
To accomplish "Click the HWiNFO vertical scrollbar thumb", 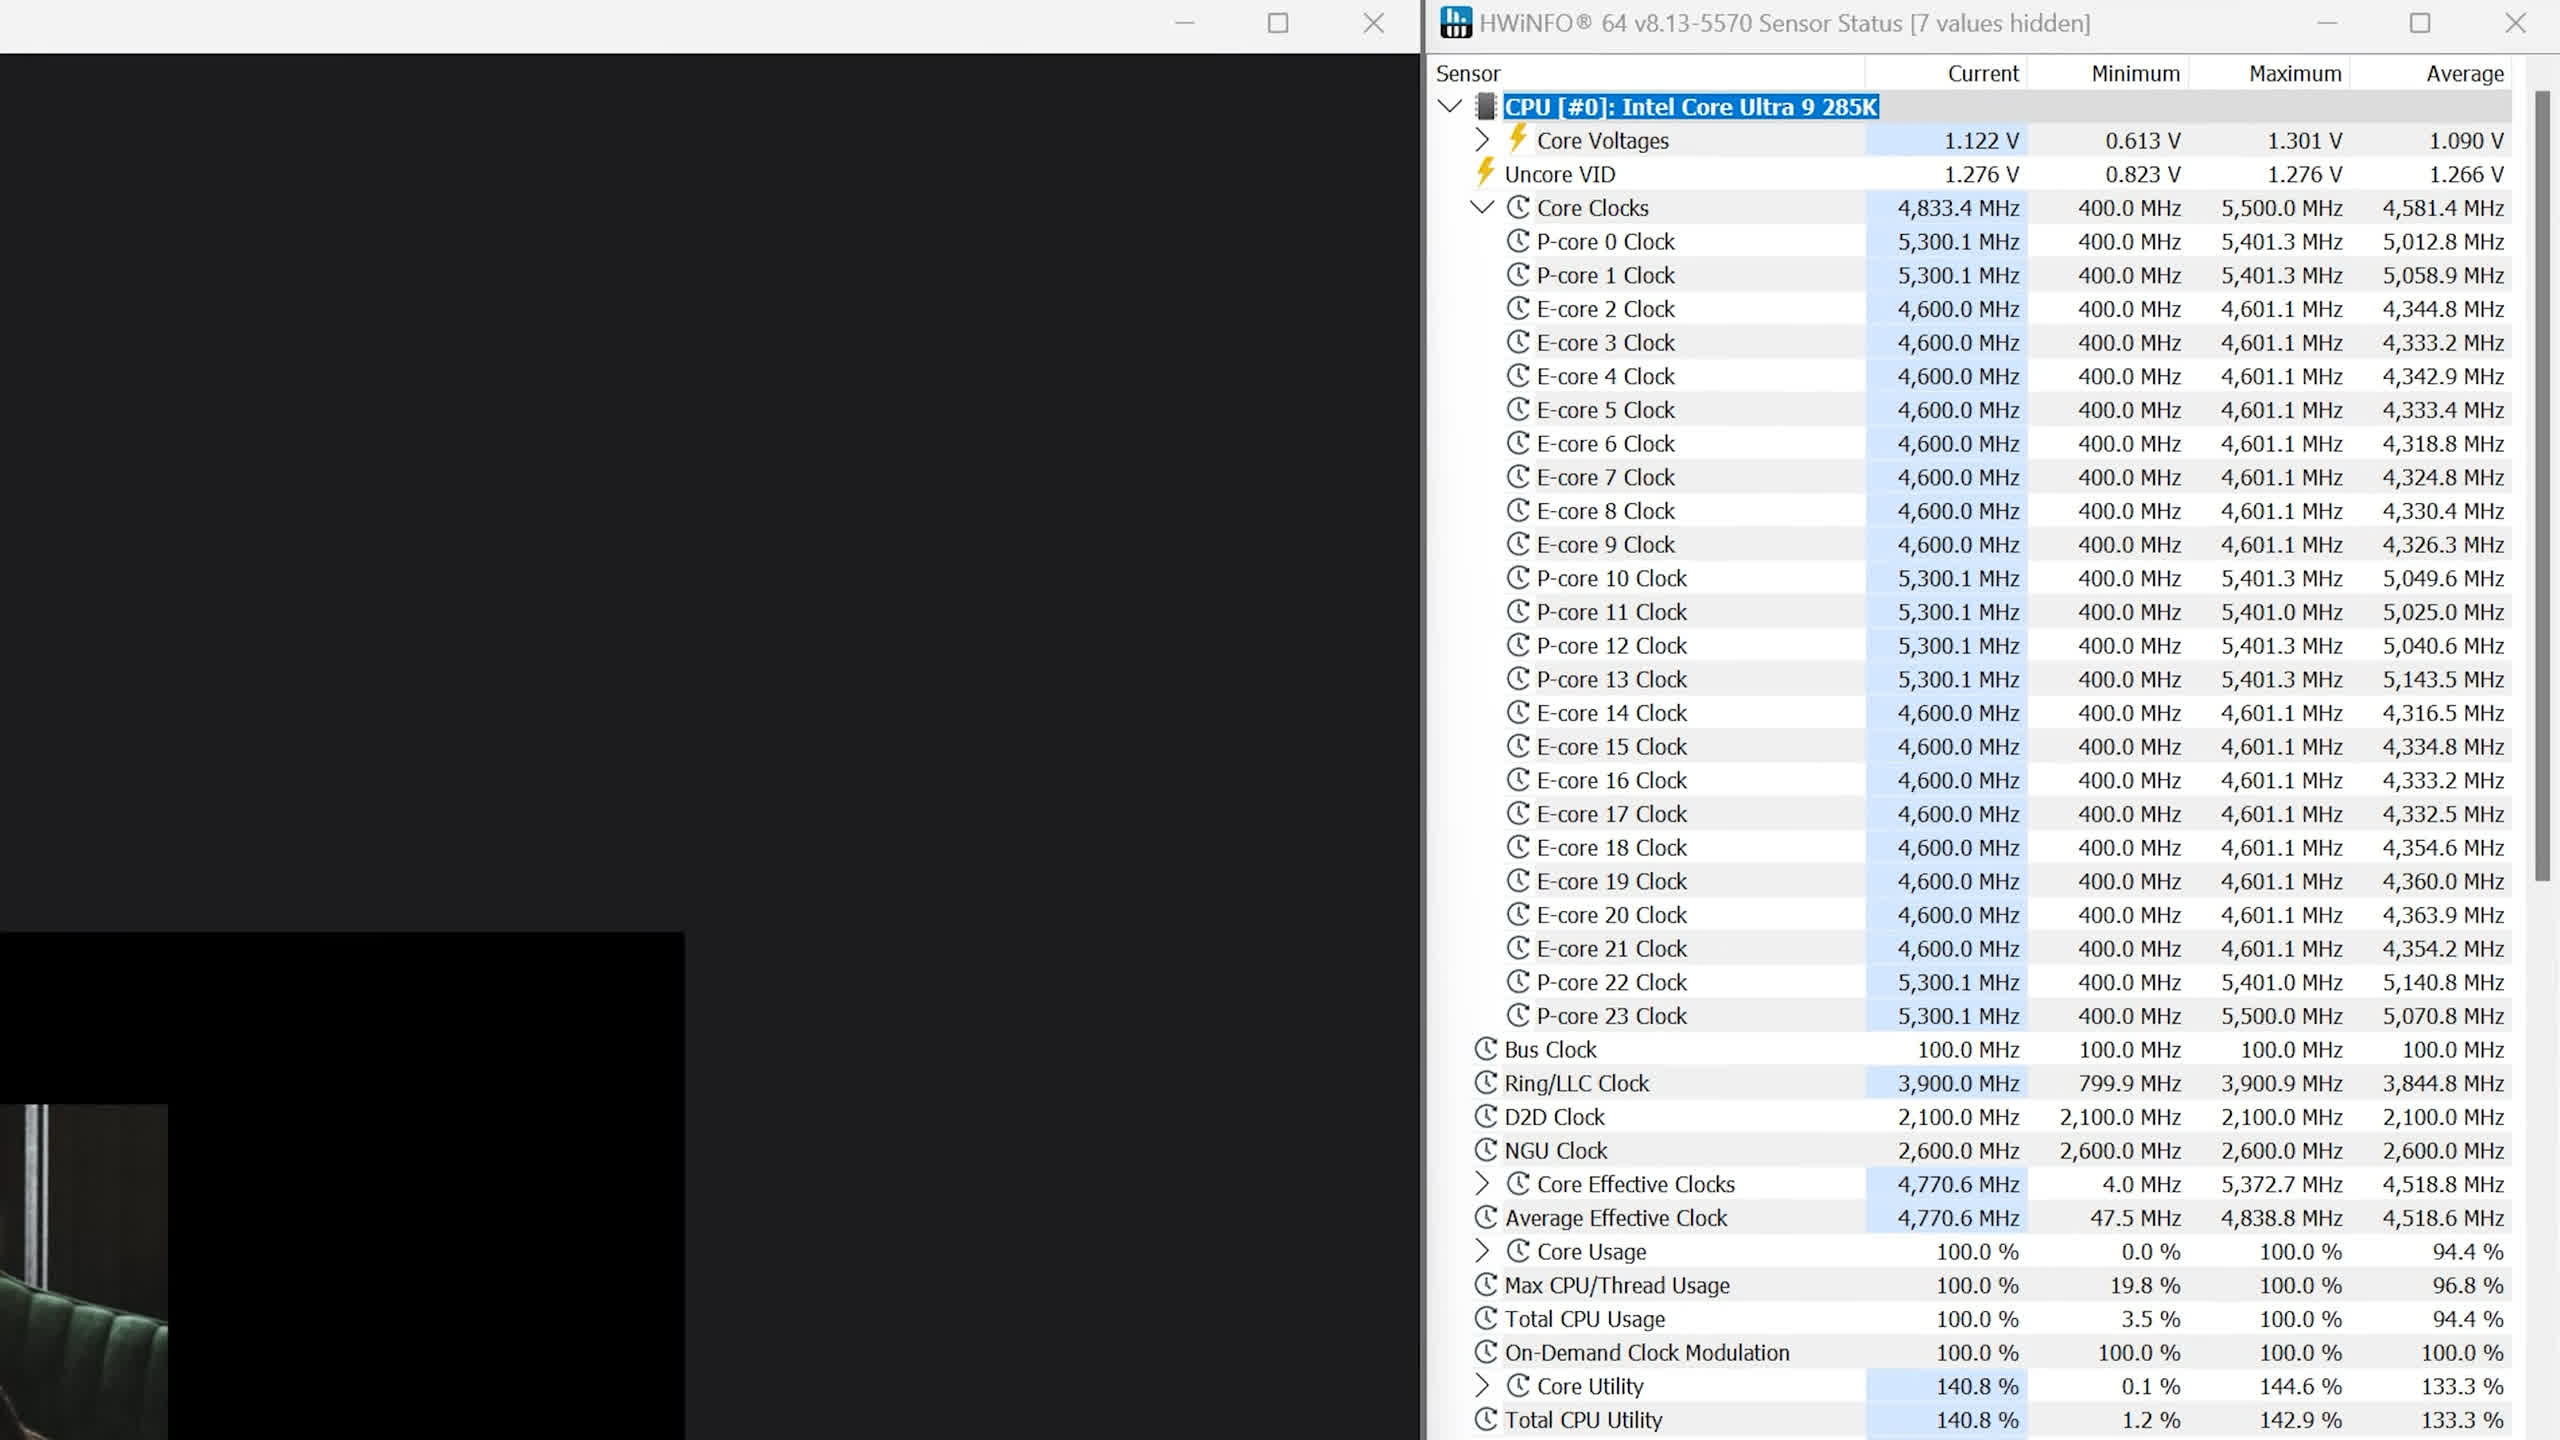I will [x=2541, y=486].
